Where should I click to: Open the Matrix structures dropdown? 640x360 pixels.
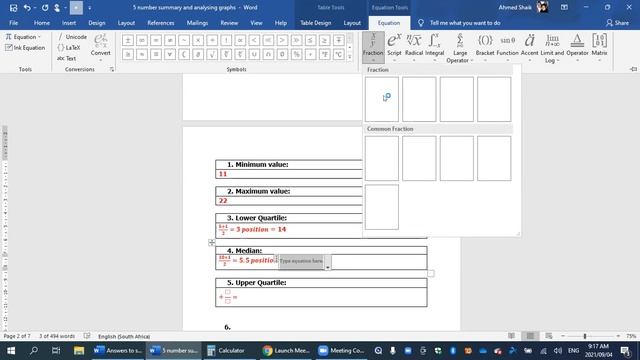(x=599, y=48)
